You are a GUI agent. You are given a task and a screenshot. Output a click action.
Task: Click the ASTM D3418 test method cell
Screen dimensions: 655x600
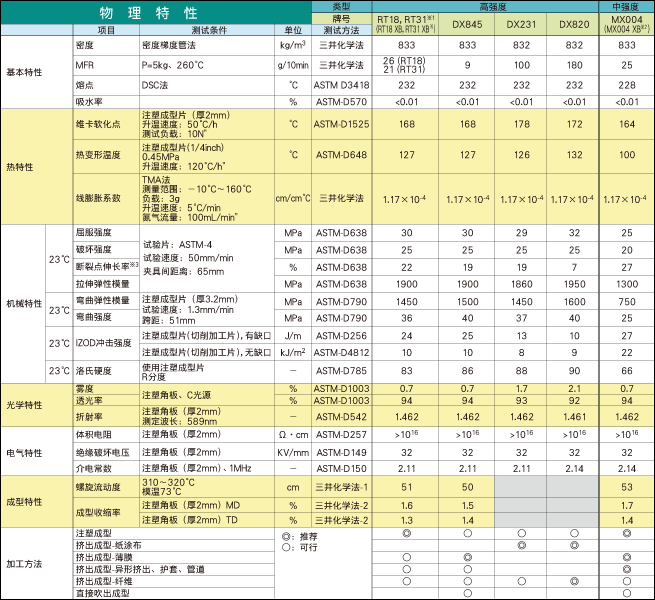341,85
